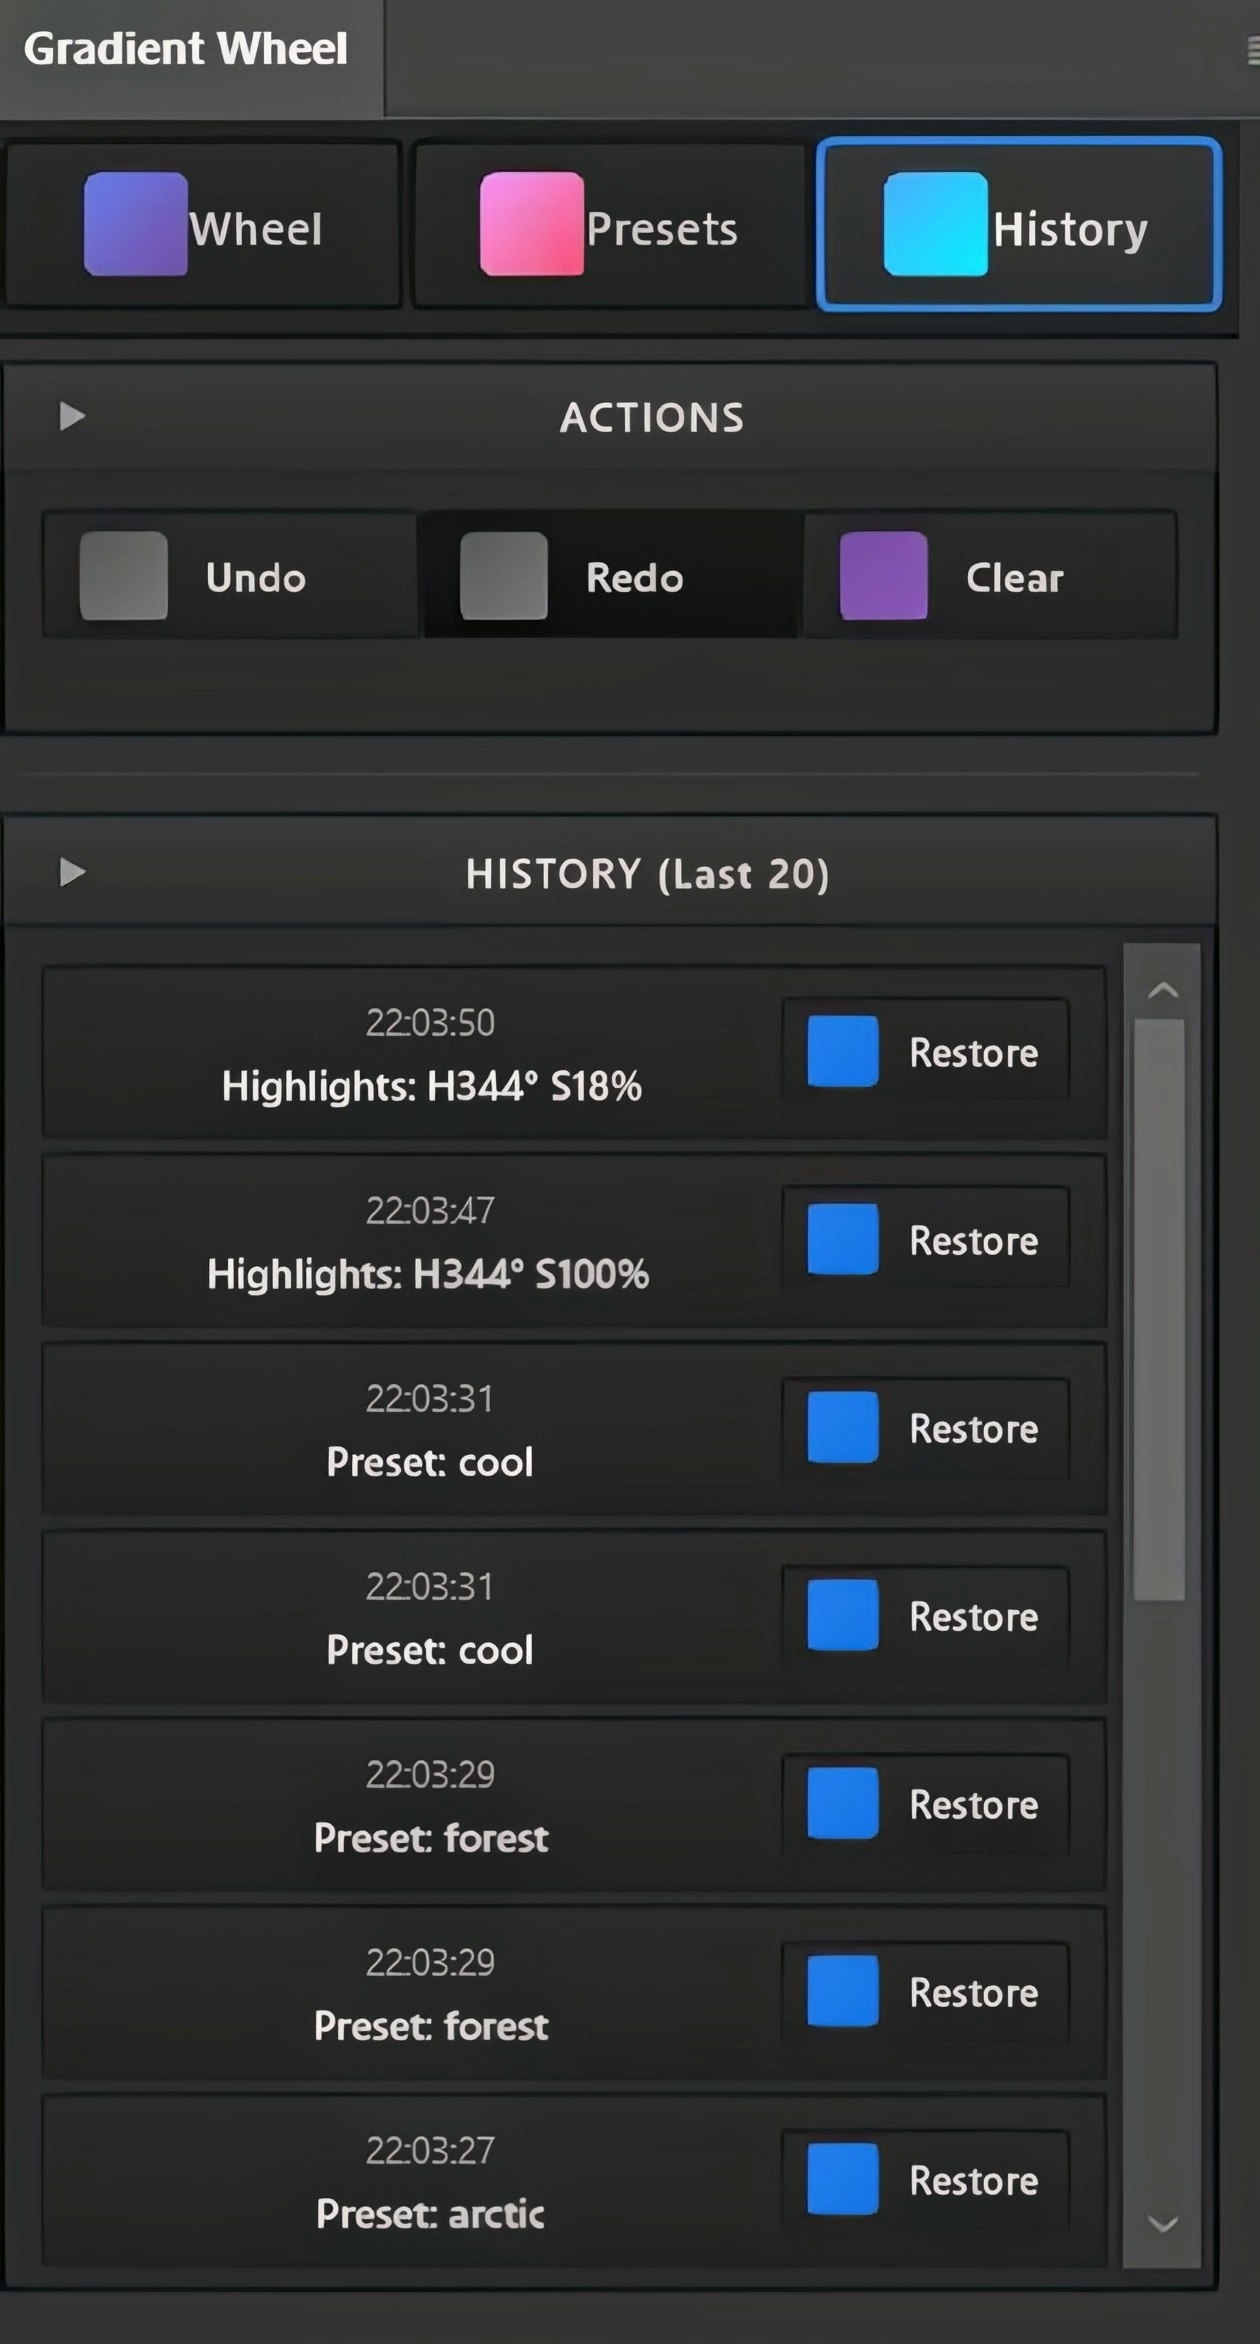Click blue icon beside Restore for H344° S18%
1260x2344 pixels.
tap(843, 1051)
